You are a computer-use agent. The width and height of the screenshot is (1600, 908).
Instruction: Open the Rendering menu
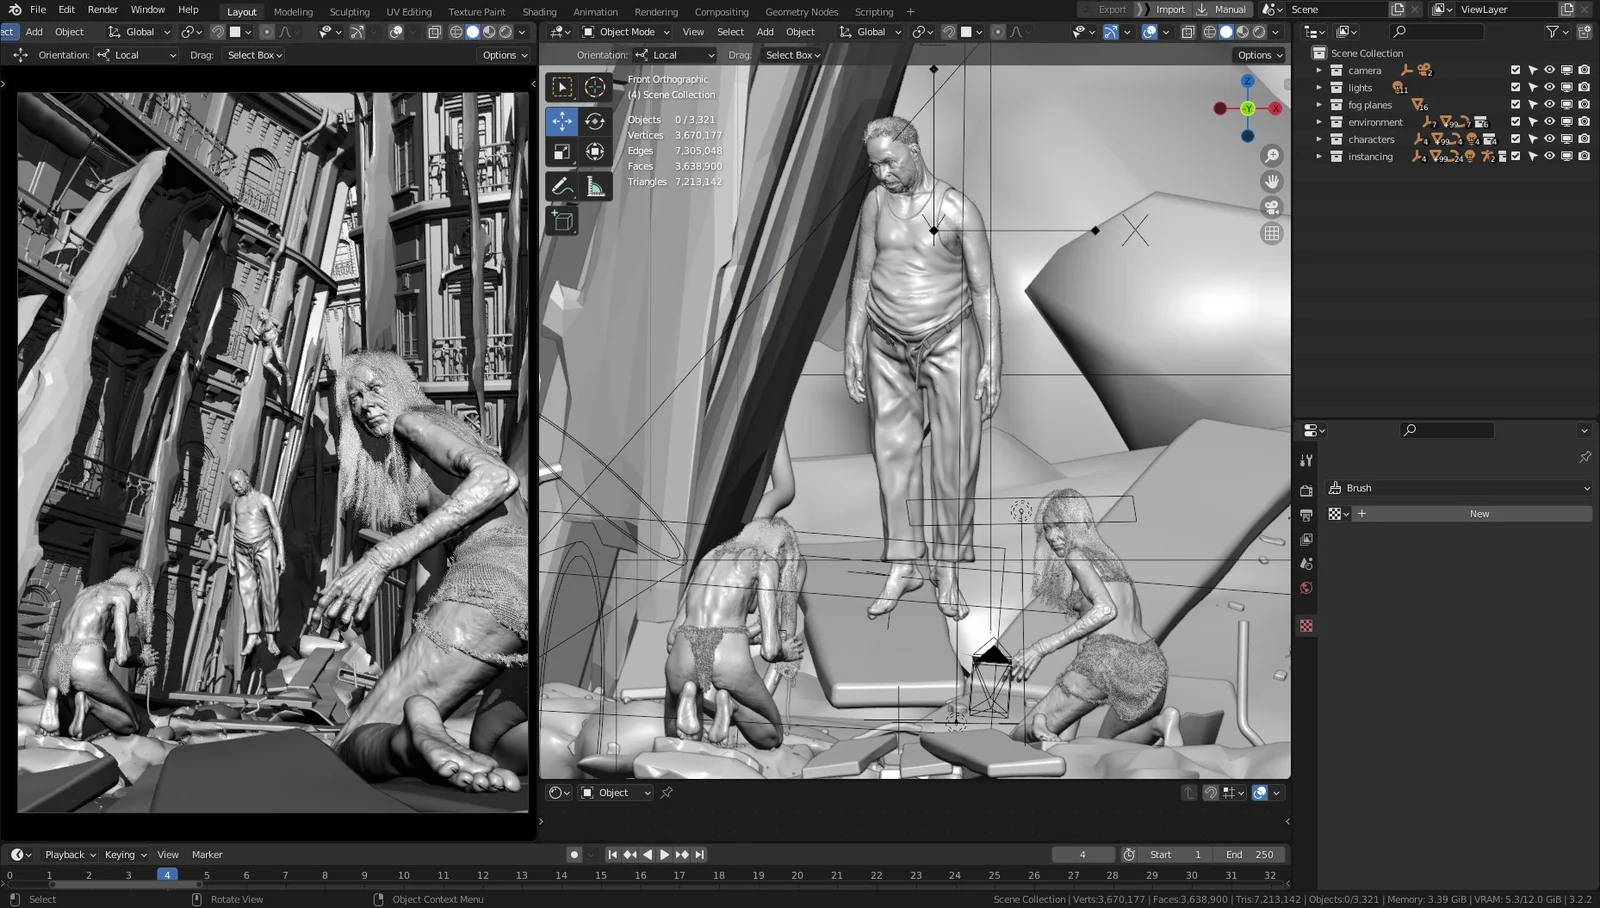pyautogui.click(x=656, y=11)
